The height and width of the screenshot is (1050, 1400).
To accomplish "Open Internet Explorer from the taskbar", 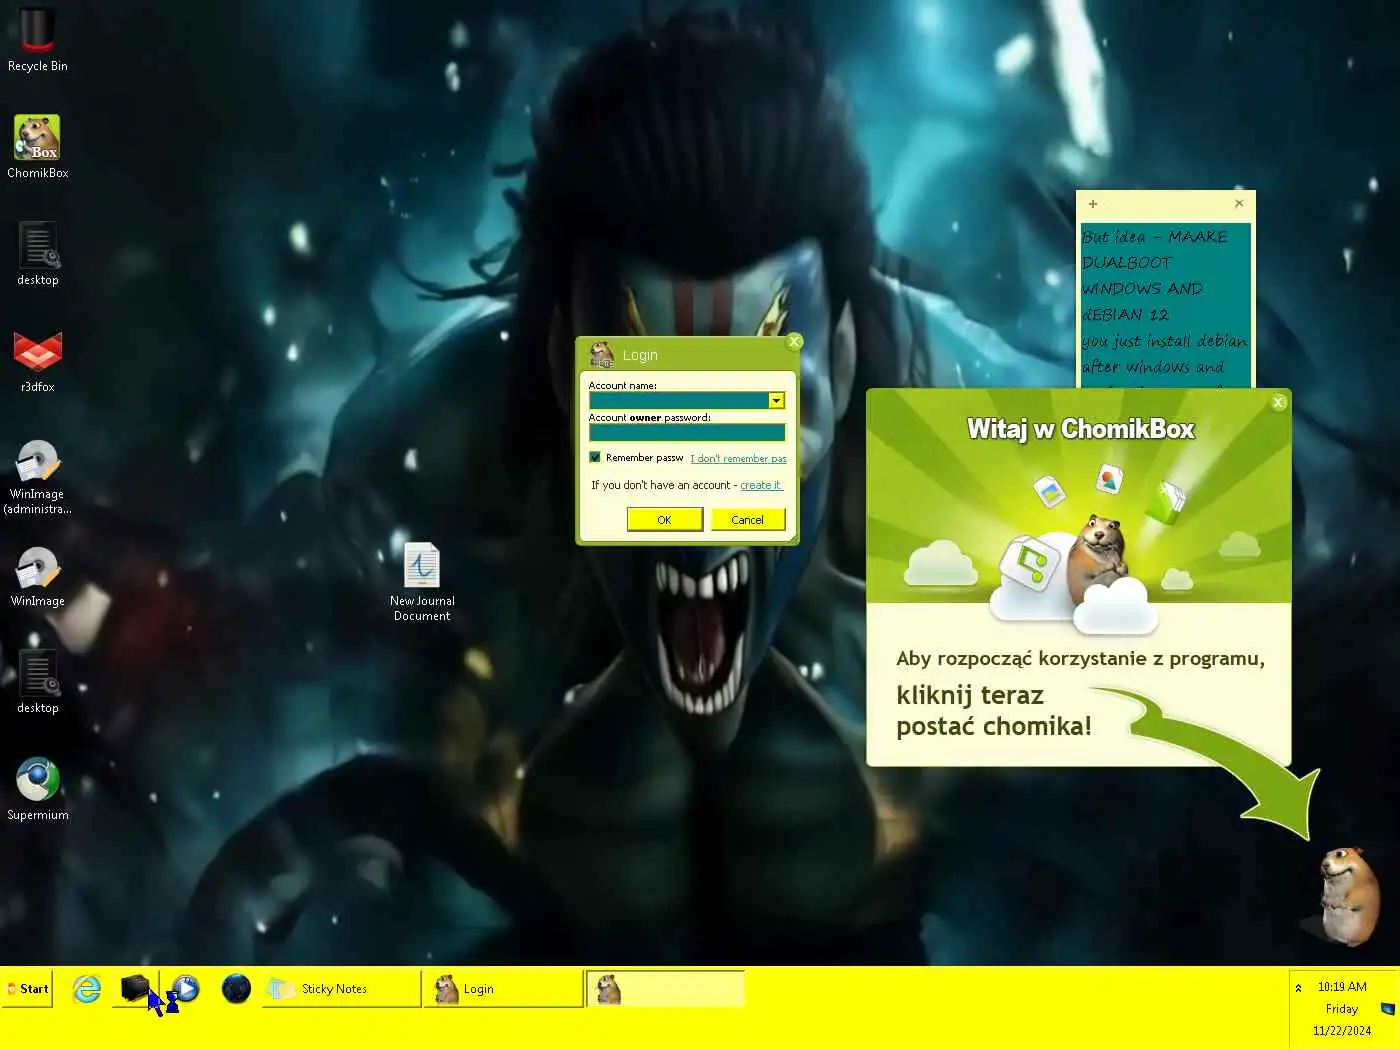I will 87,989.
